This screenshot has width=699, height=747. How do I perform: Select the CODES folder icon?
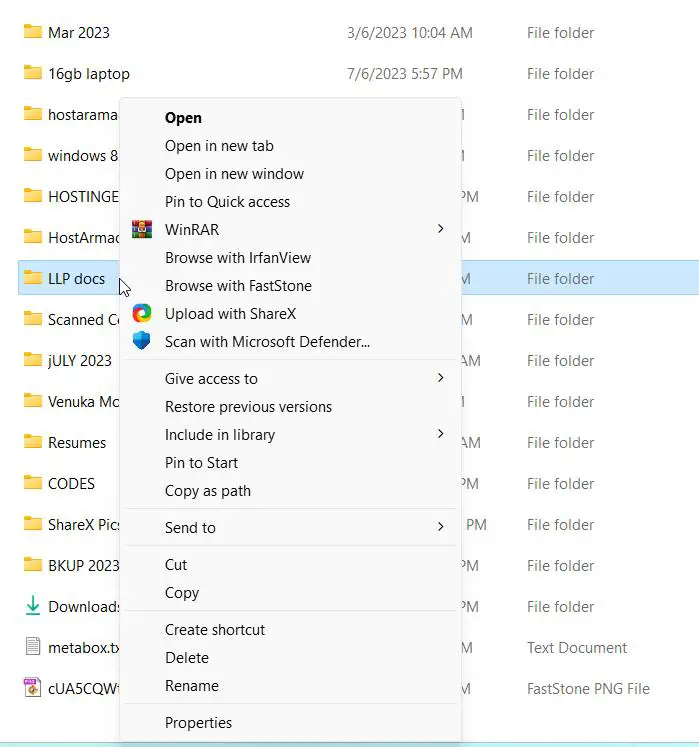[33, 483]
